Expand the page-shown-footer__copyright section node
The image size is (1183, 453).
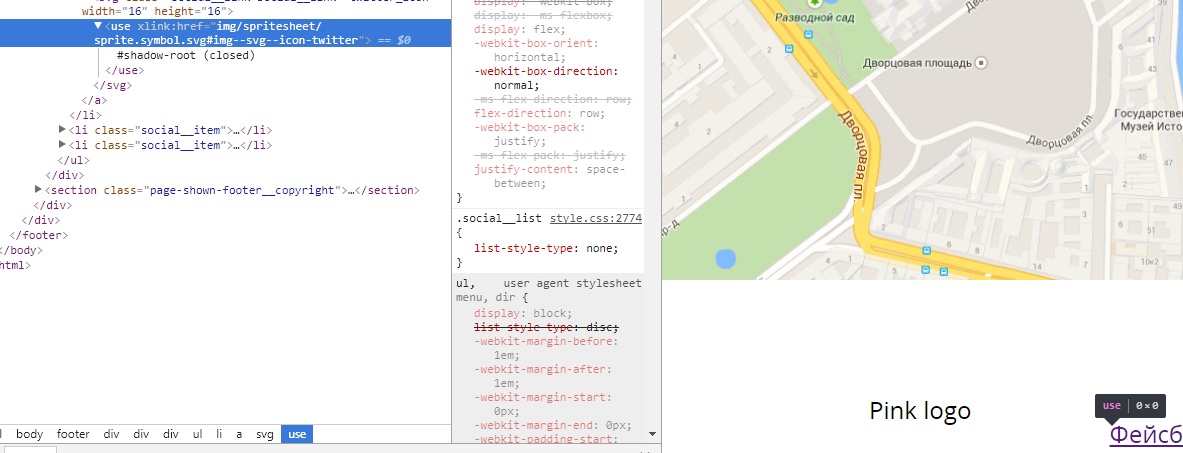coord(39,190)
